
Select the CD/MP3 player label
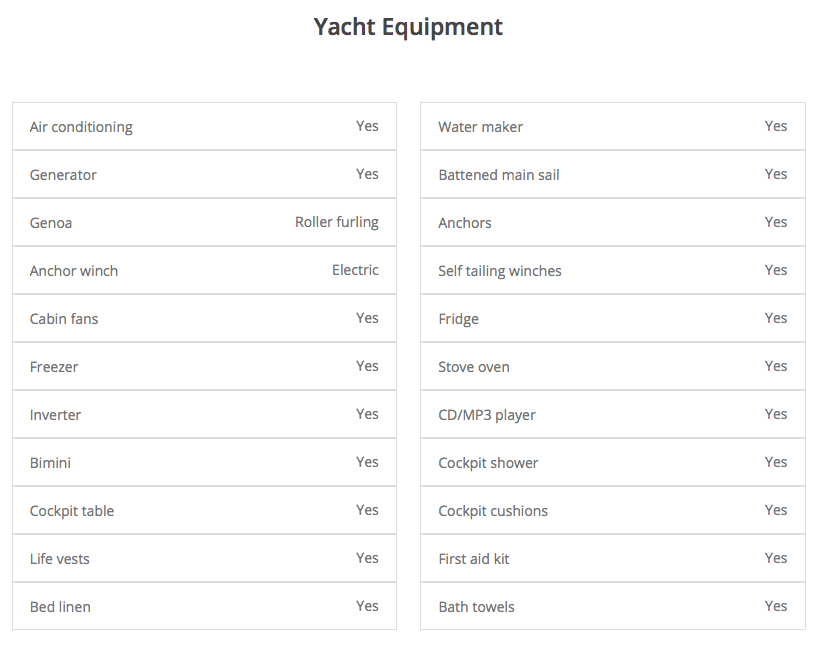click(x=487, y=415)
